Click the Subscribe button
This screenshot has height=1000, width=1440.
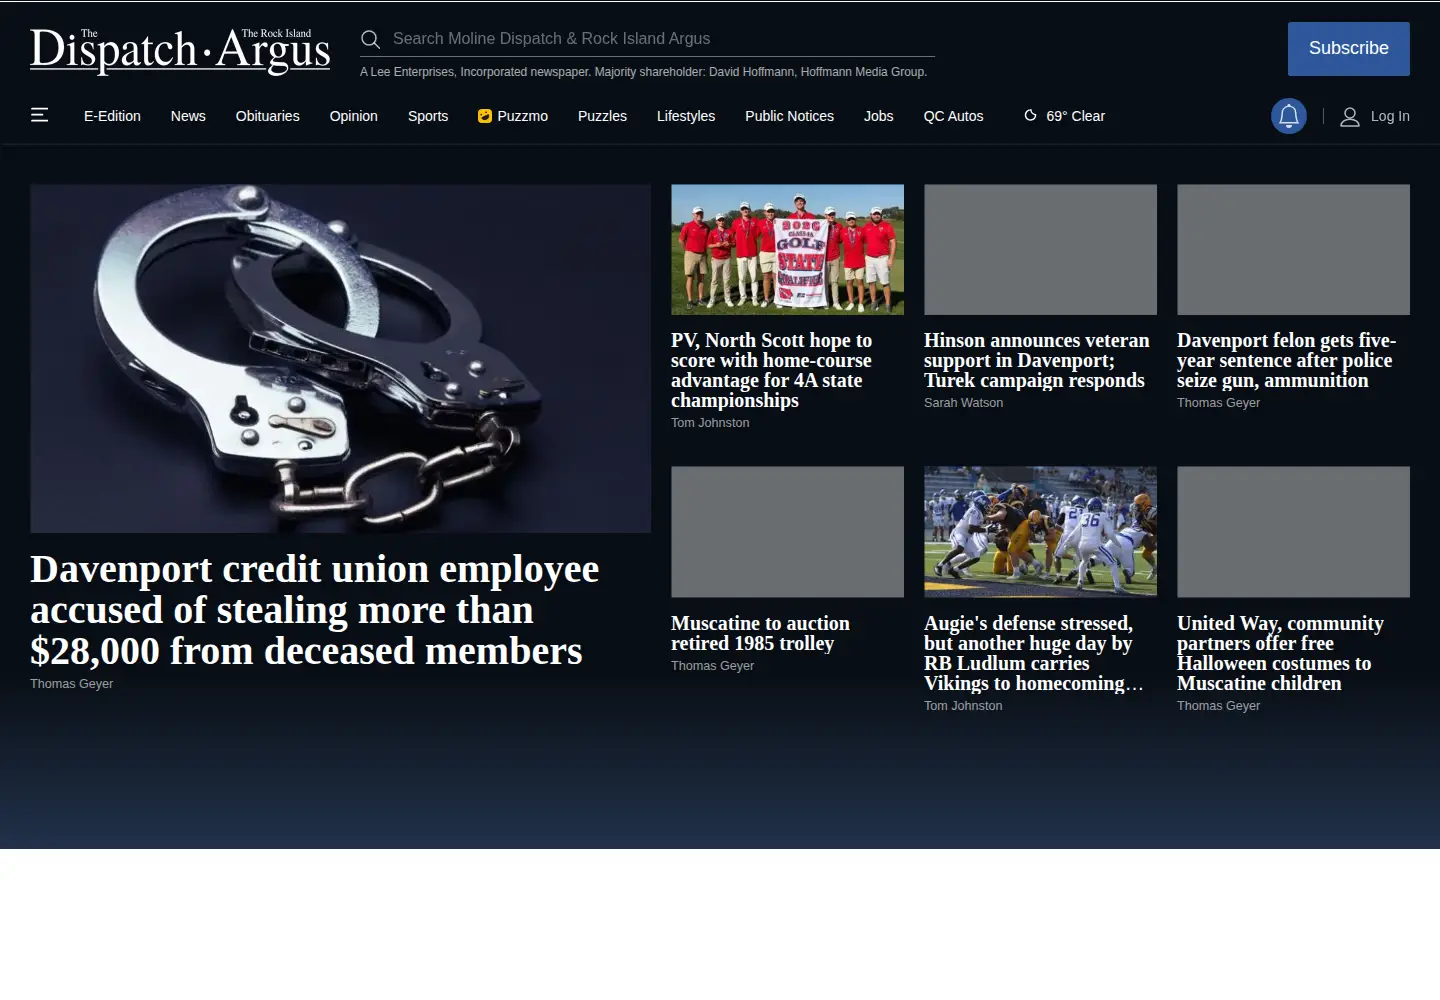point(1349,49)
